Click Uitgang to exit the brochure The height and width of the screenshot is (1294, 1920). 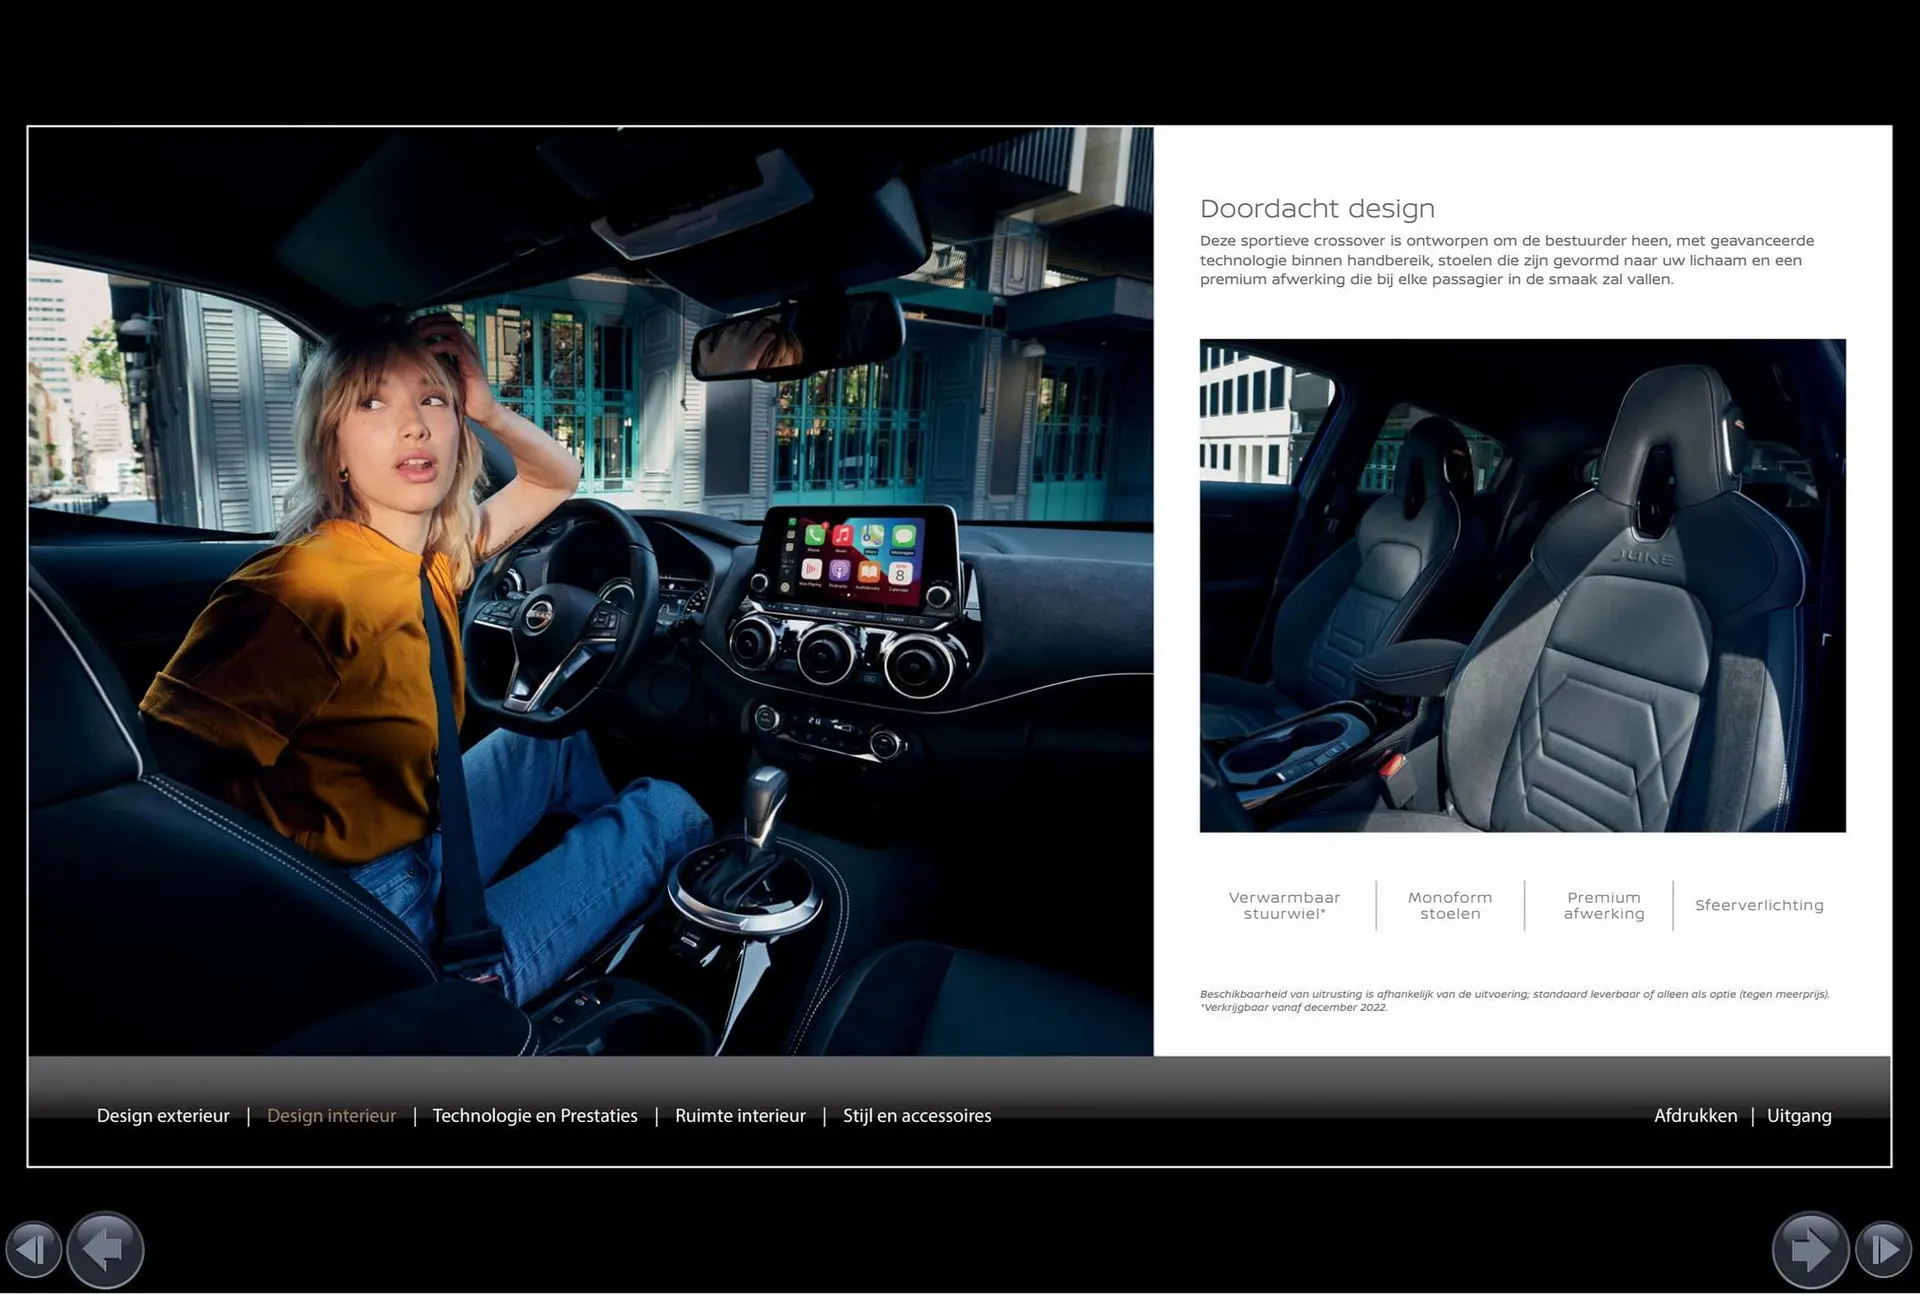(1799, 1115)
